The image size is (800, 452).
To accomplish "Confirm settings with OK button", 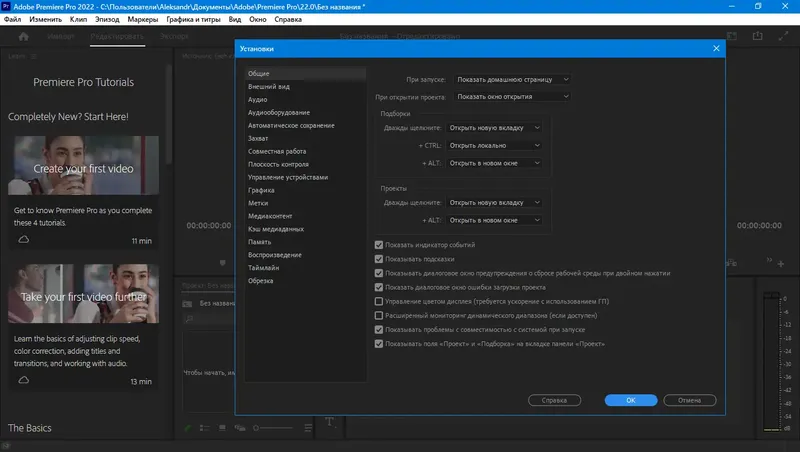I will point(631,400).
